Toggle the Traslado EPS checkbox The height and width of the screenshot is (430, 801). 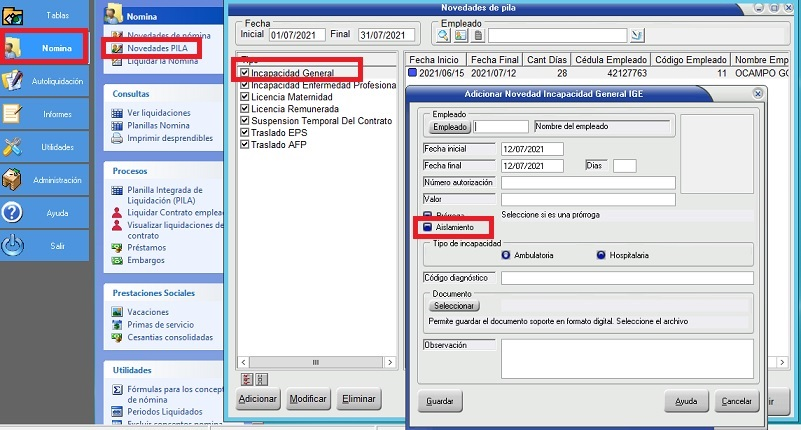coord(245,132)
